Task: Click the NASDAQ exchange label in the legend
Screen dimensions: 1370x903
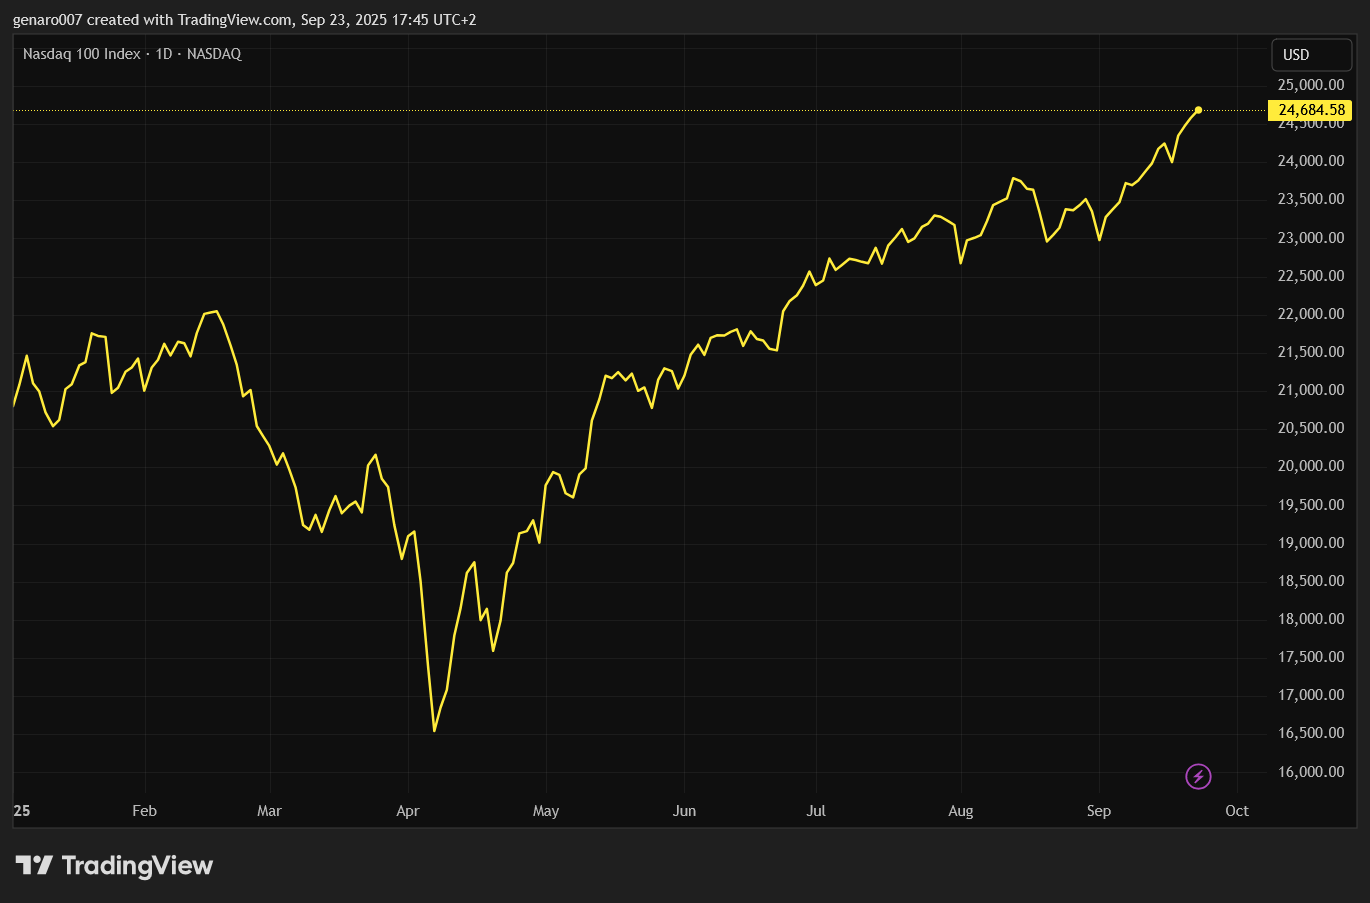Action: click(x=214, y=54)
